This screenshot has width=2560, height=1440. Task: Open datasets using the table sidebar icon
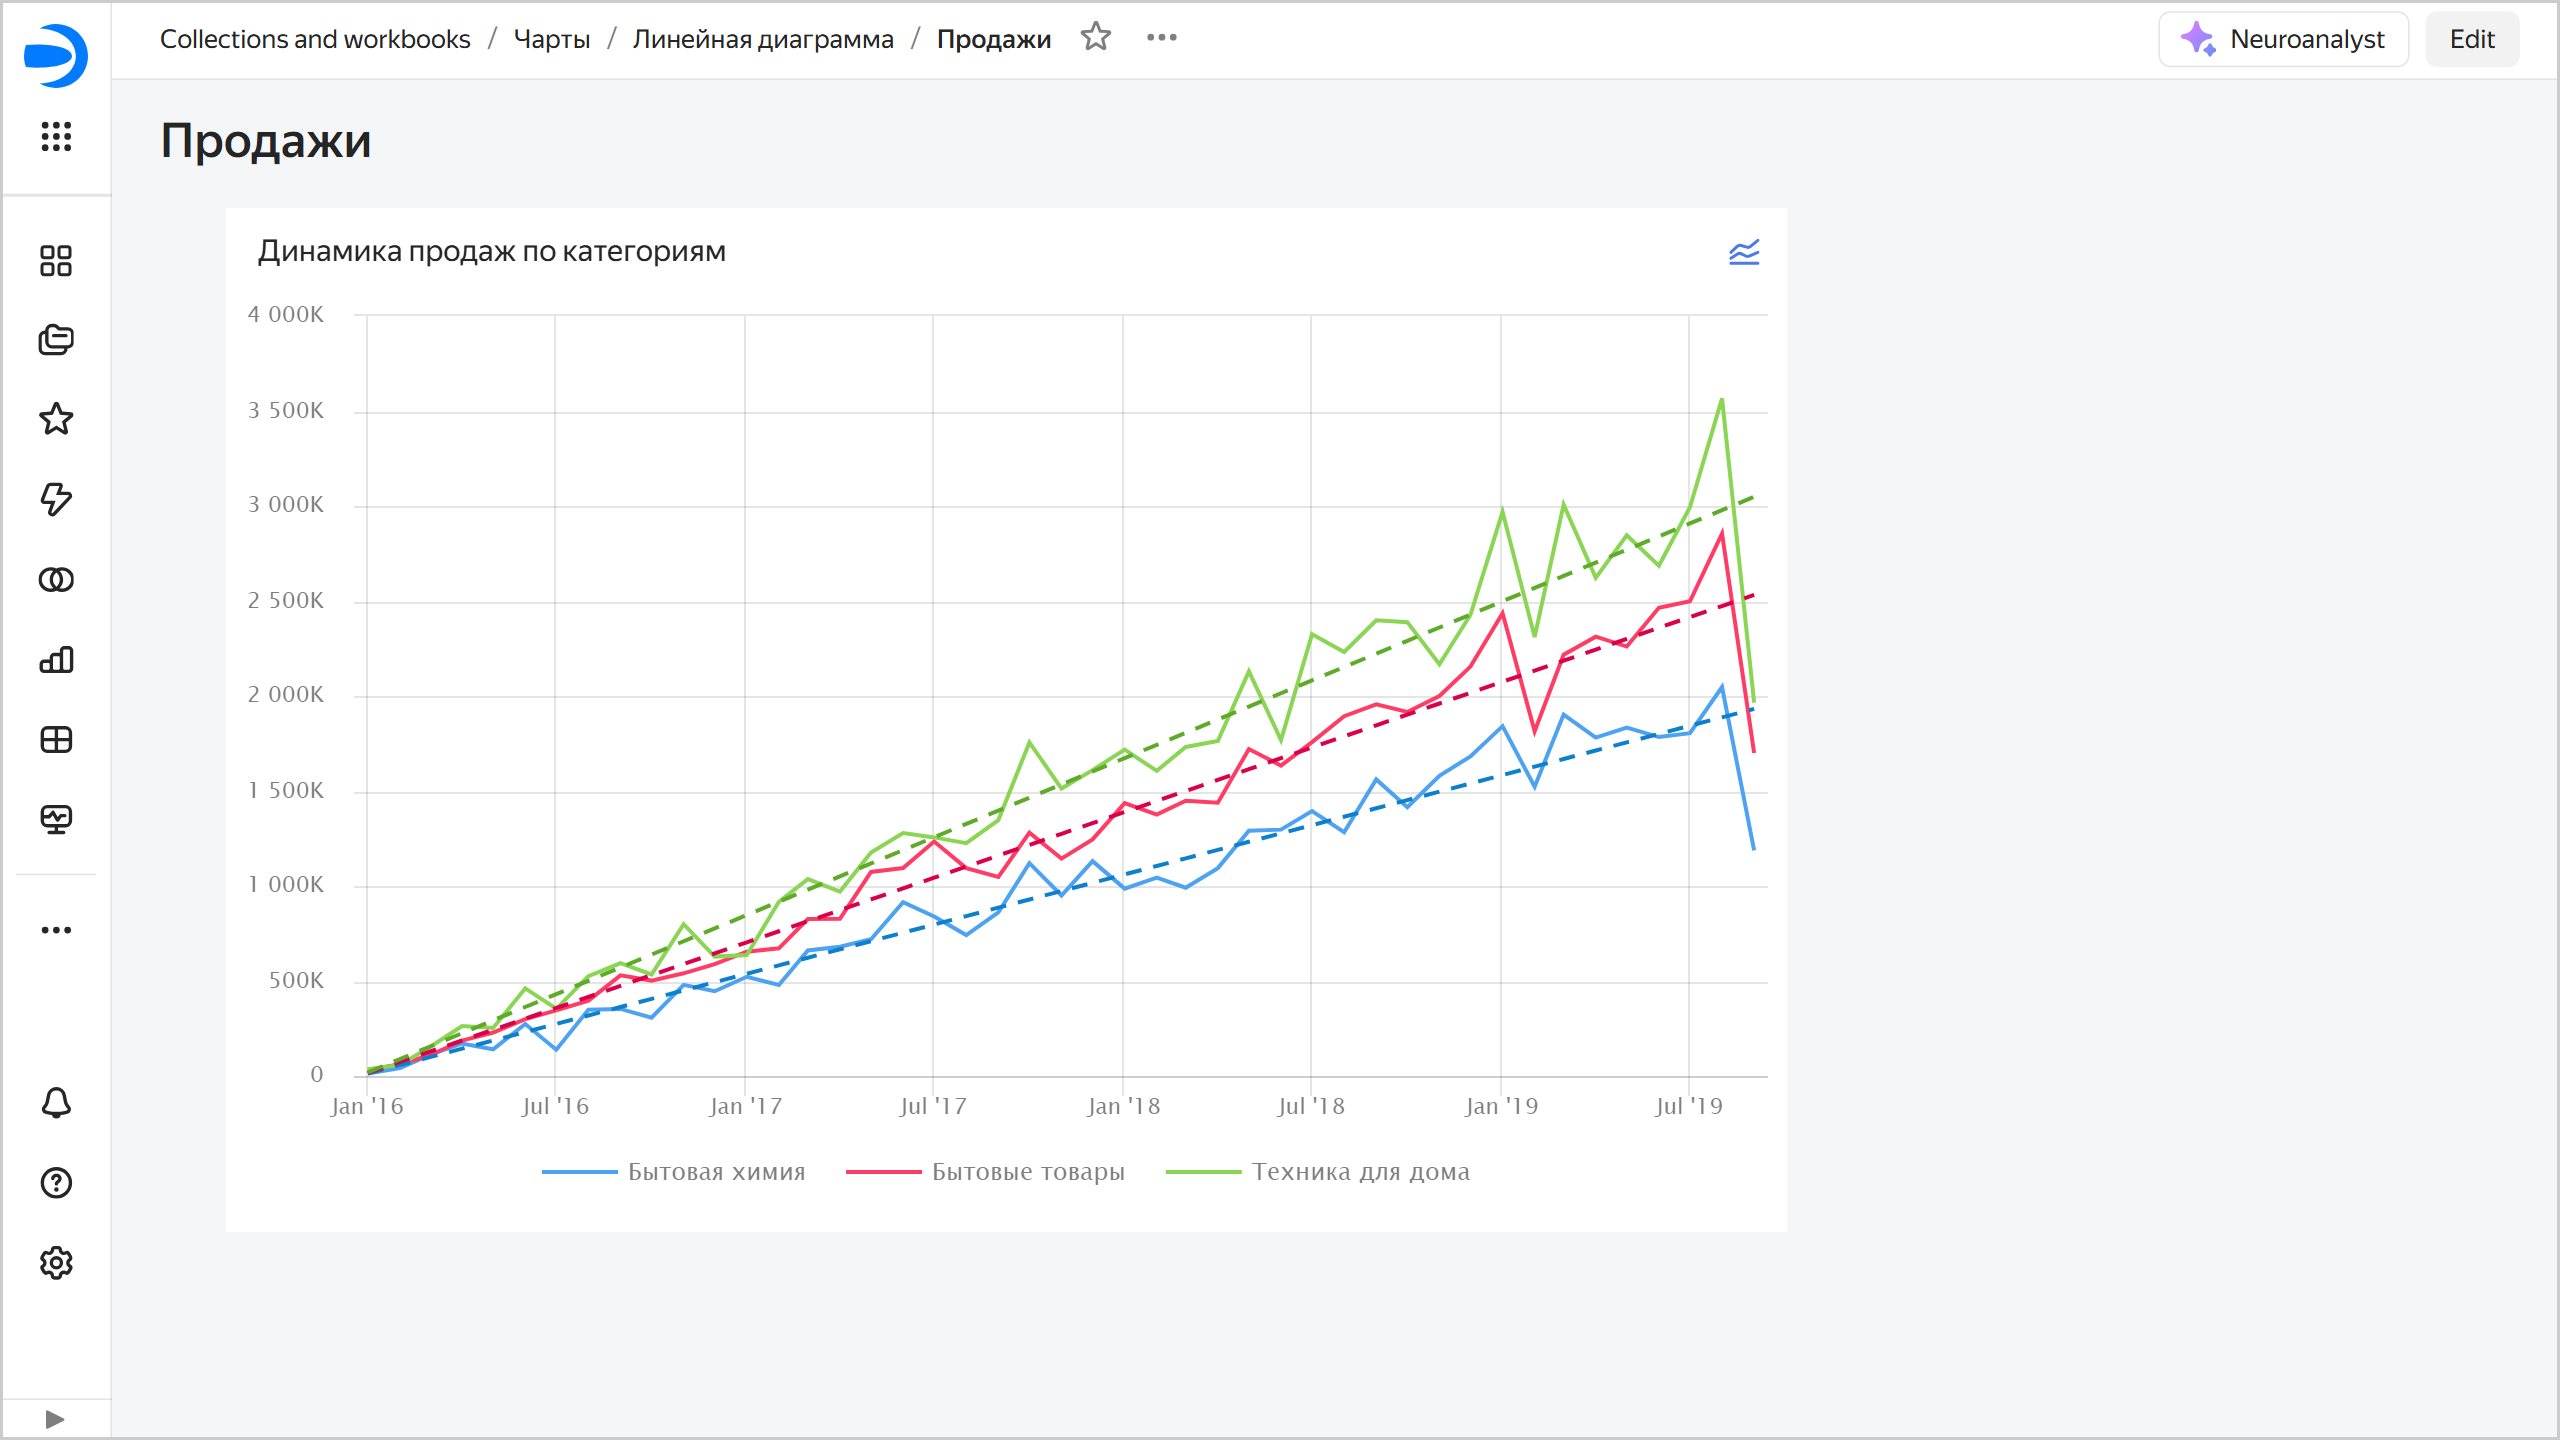click(x=57, y=739)
